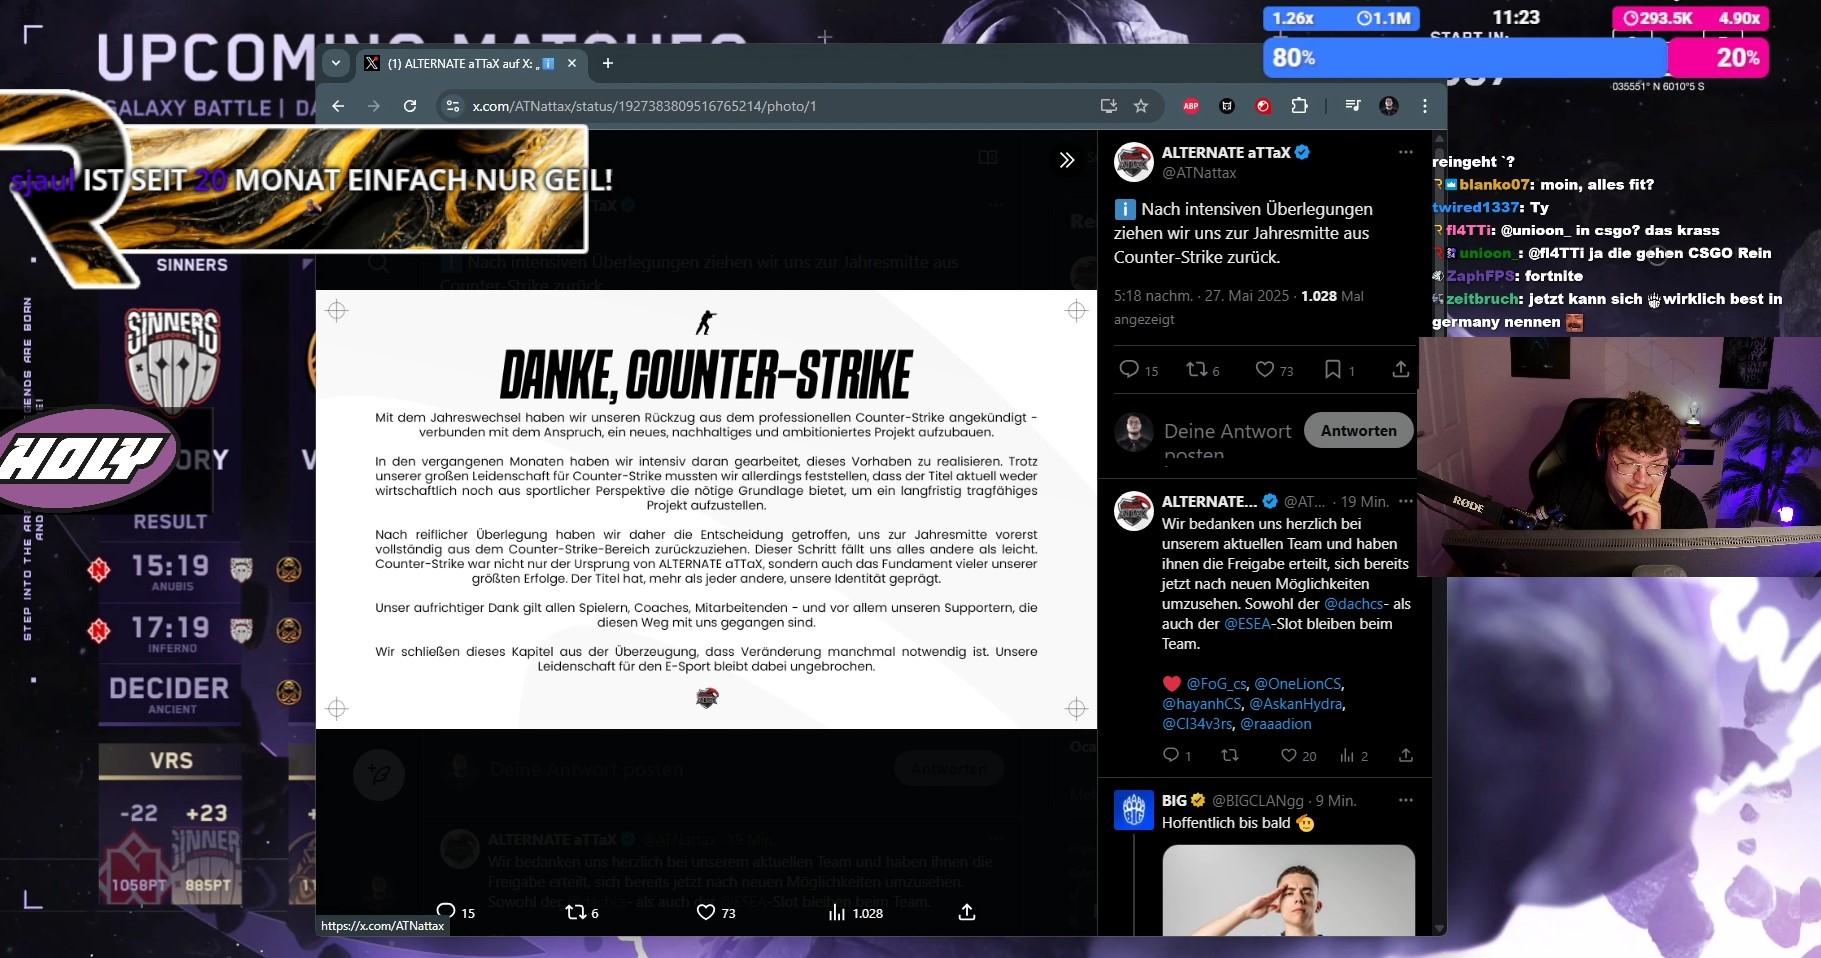This screenshot has width=1821, height=958.
Task: Repost the 19 Min. ALTERNATE tweet
Action: (x=1230, y=755)
